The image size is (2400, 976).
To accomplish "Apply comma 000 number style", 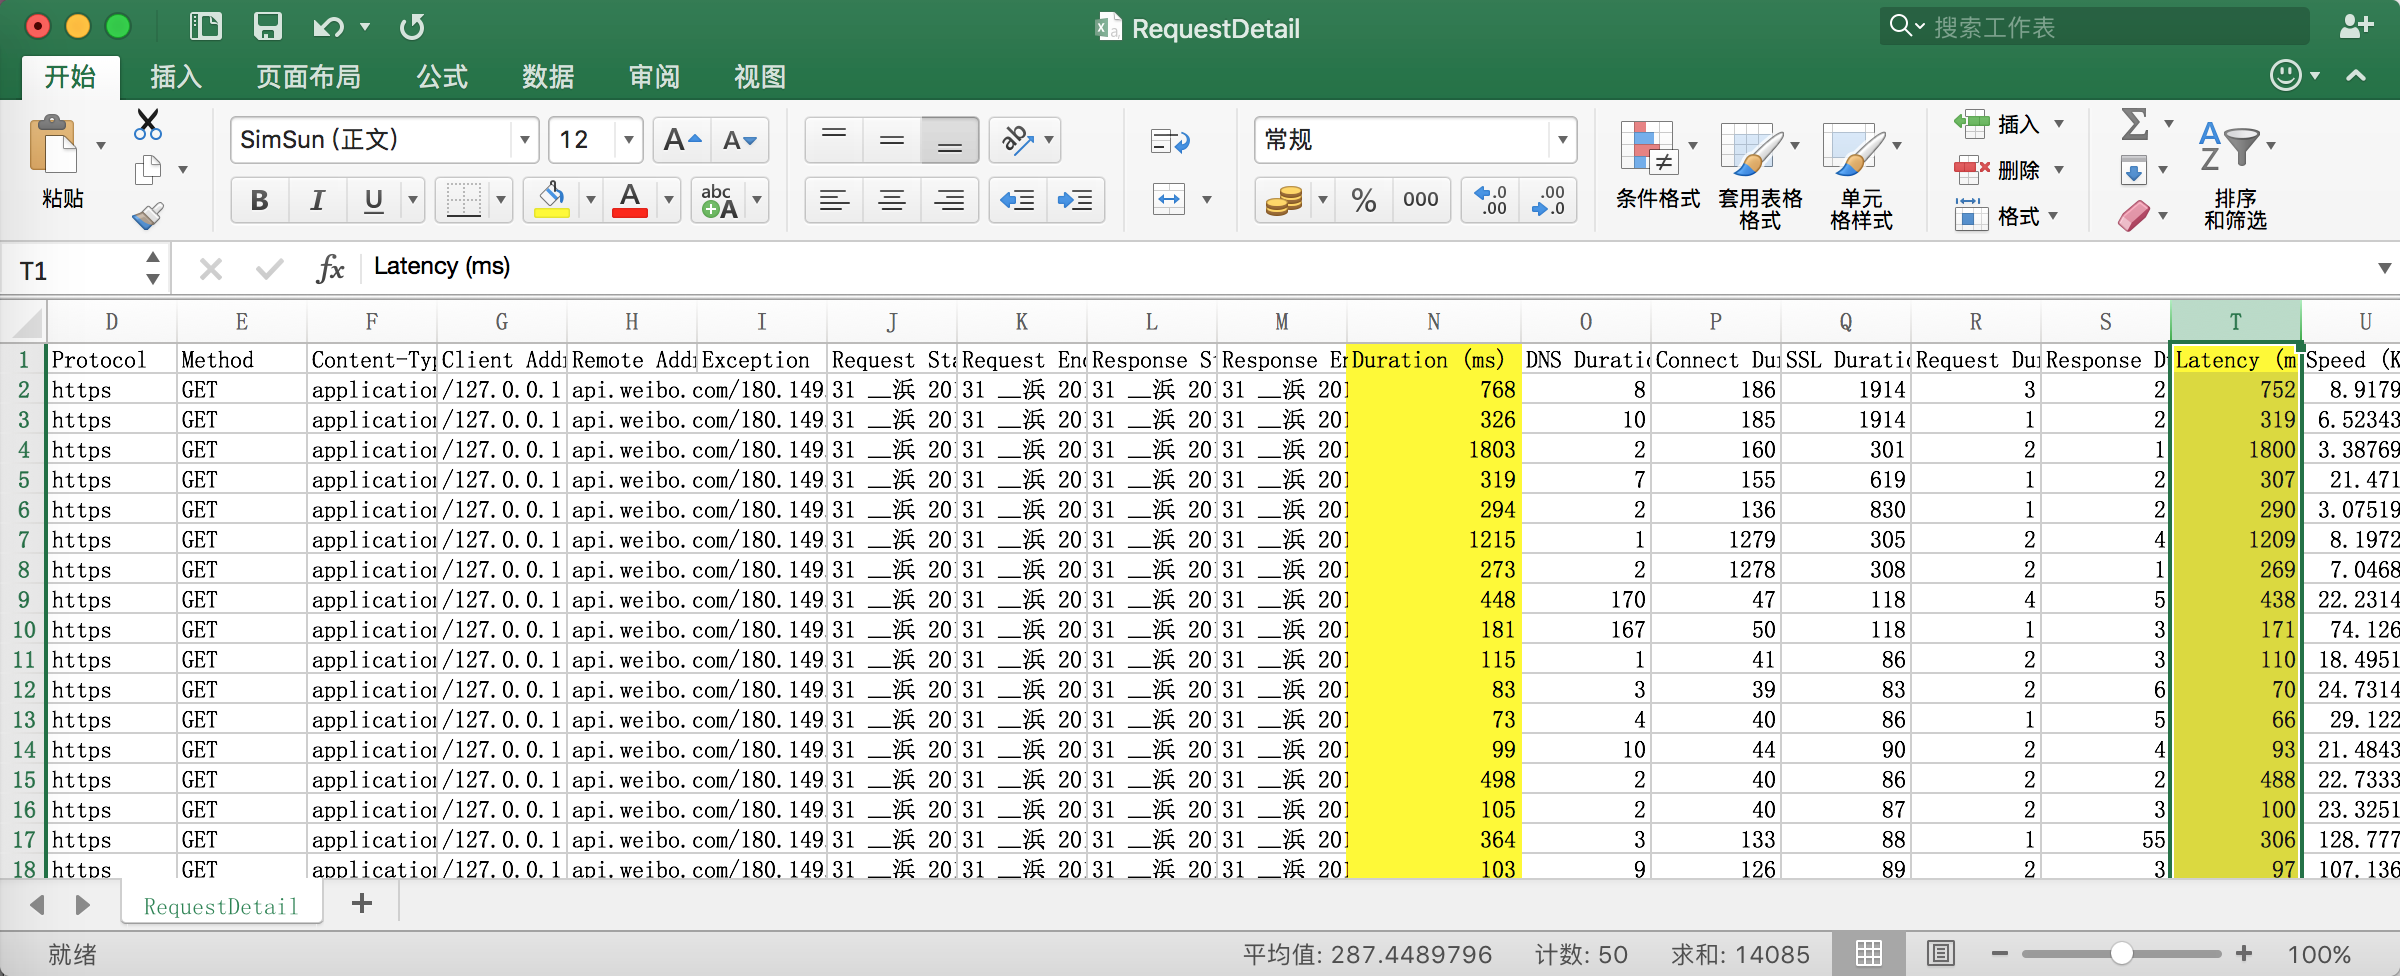I will click(x=1420, y=200).
